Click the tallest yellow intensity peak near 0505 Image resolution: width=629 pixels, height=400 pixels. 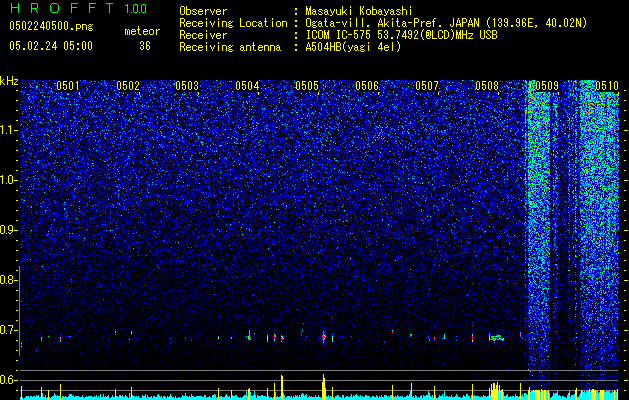coord(323,386)
